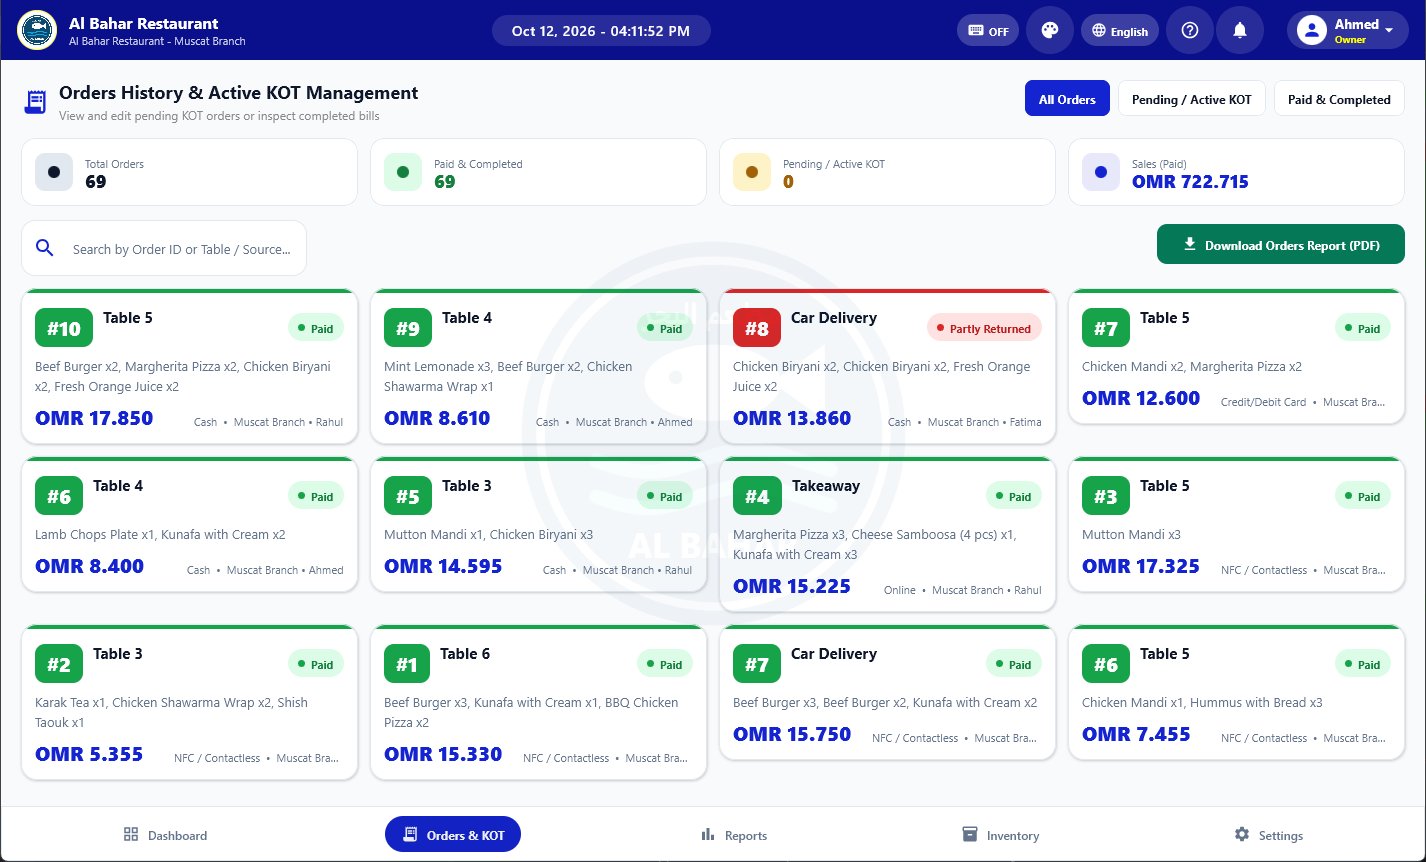This screenshot has width=1426, height=862.
Task: Click the Paid & Completed green-dot summary card
Action: click(538, 172)
